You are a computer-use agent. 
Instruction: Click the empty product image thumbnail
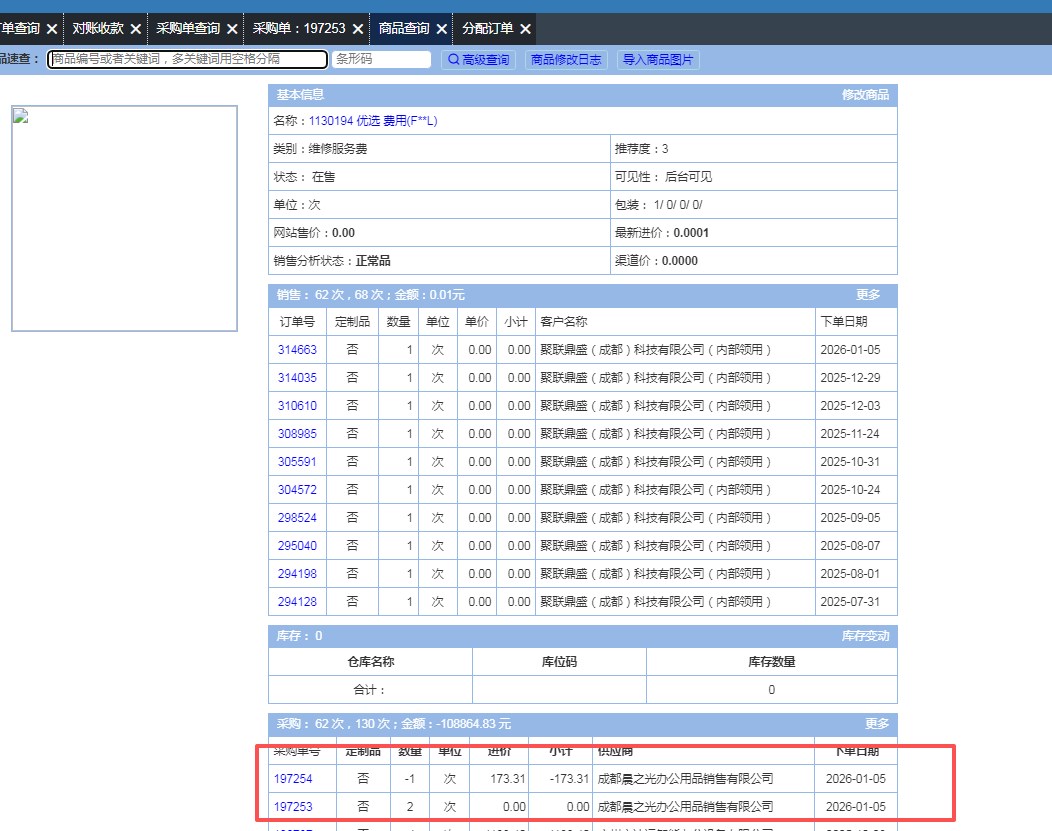point(124,218)
